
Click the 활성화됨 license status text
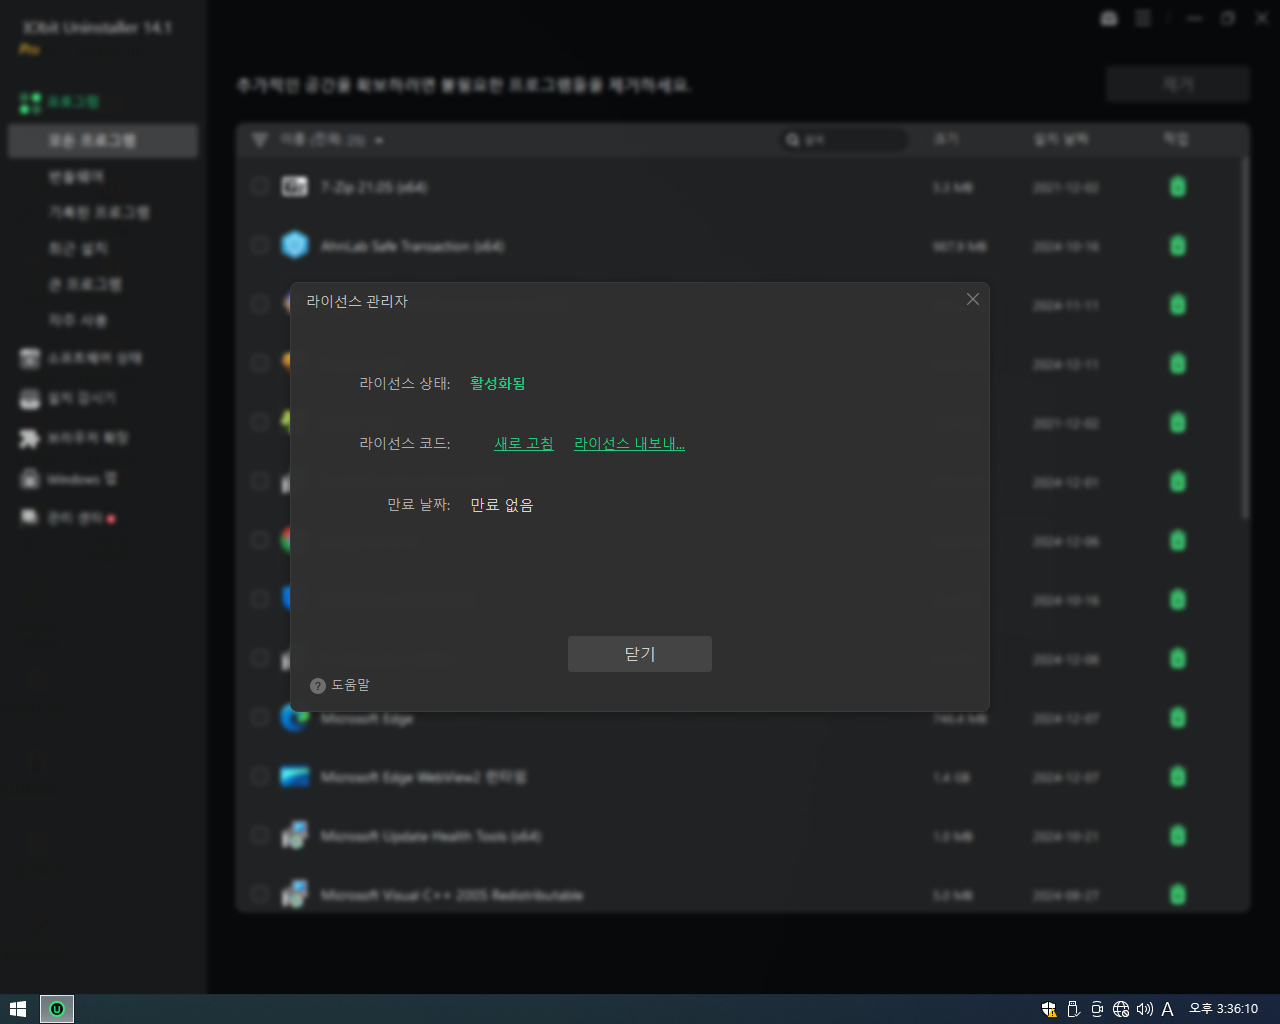pos(498,383)
